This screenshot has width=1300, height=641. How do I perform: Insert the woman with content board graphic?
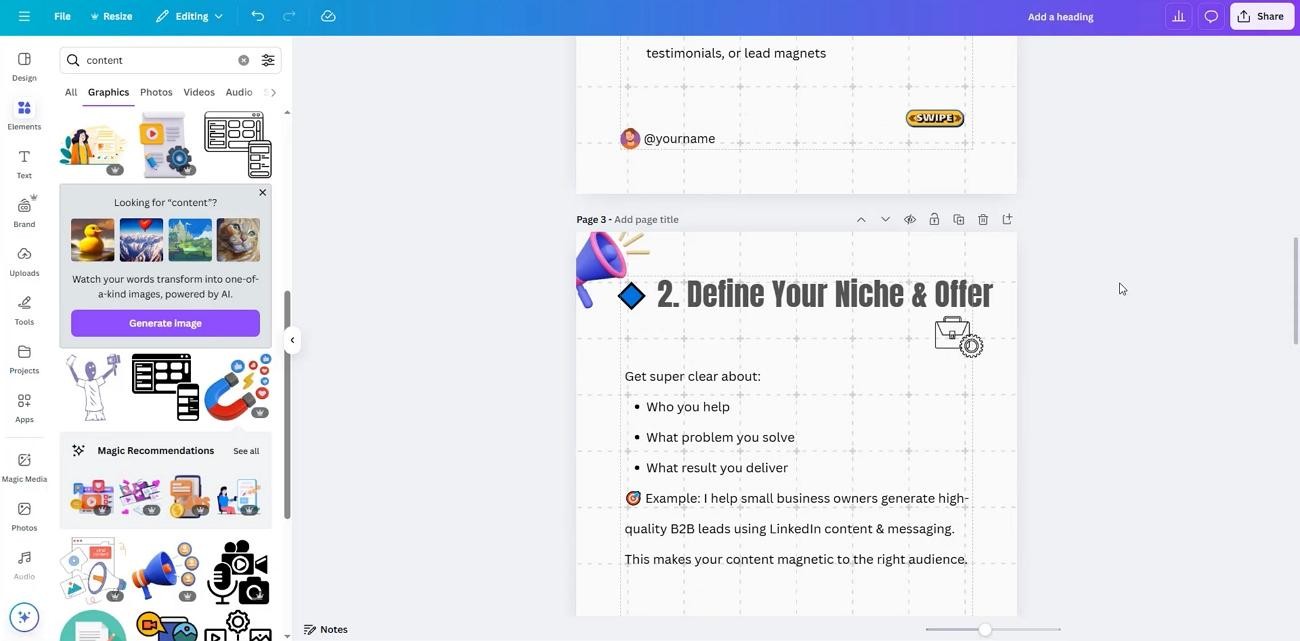pos(93,146)
